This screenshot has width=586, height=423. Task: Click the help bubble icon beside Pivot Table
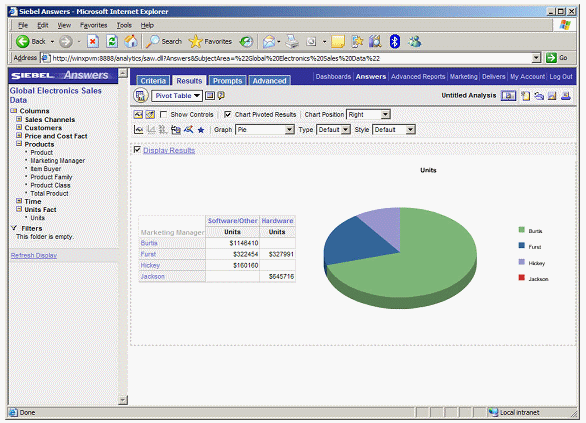point(221,96)
